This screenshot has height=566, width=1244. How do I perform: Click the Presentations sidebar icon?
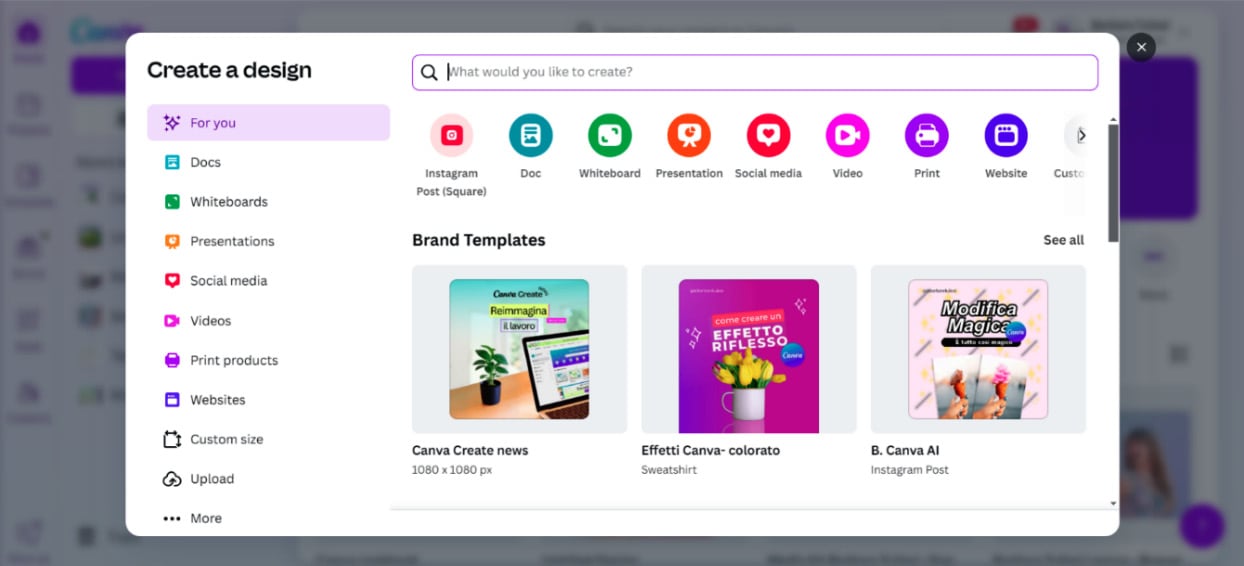(x=172, y=241)
